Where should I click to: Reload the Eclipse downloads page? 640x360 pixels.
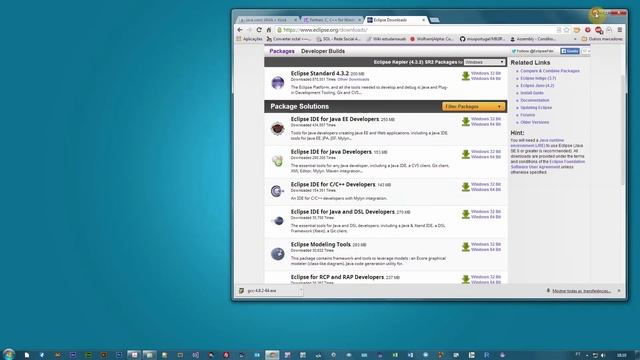[259, 30]
